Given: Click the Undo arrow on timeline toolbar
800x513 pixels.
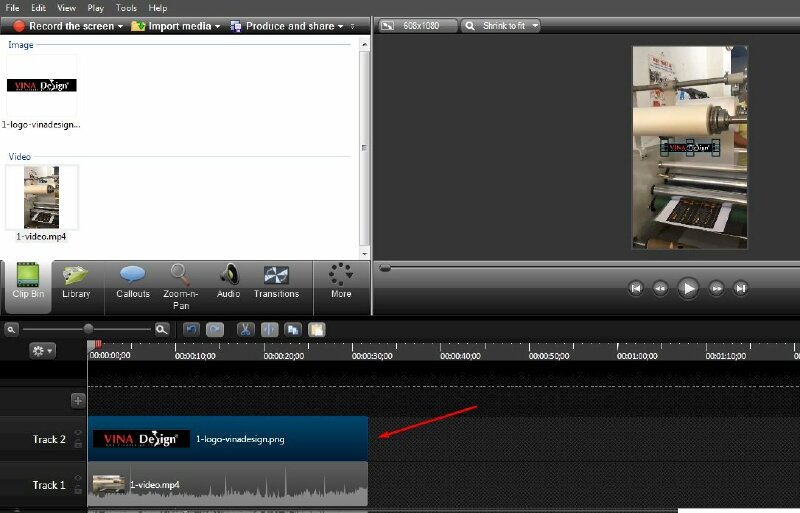Looking at the screenshot, I should pos(191,329).
